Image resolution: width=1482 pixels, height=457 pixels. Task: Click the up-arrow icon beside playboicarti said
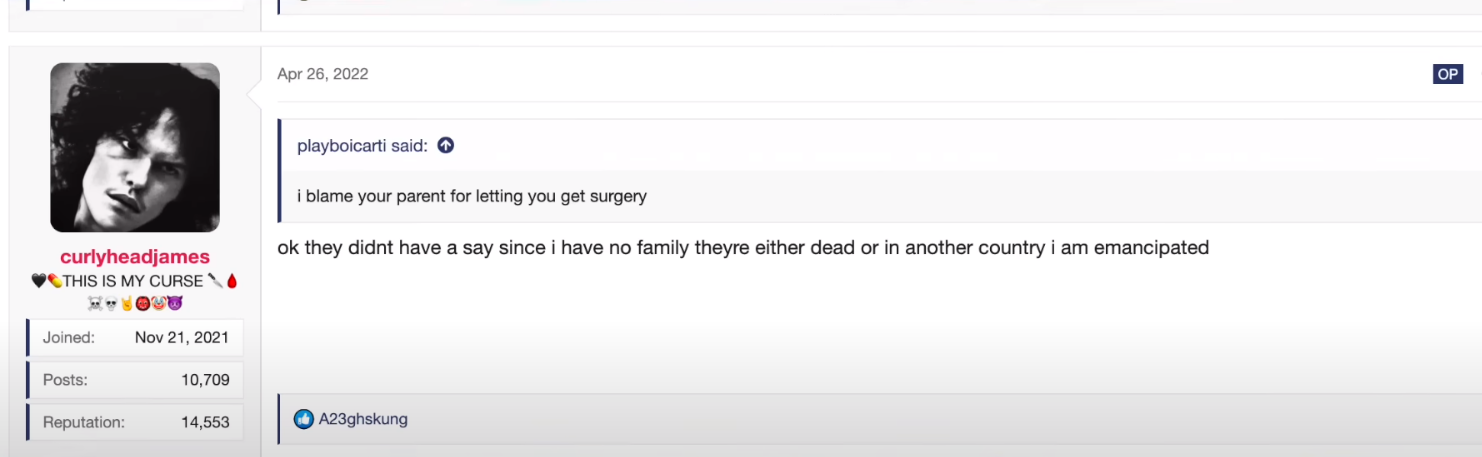coord(446,145)
